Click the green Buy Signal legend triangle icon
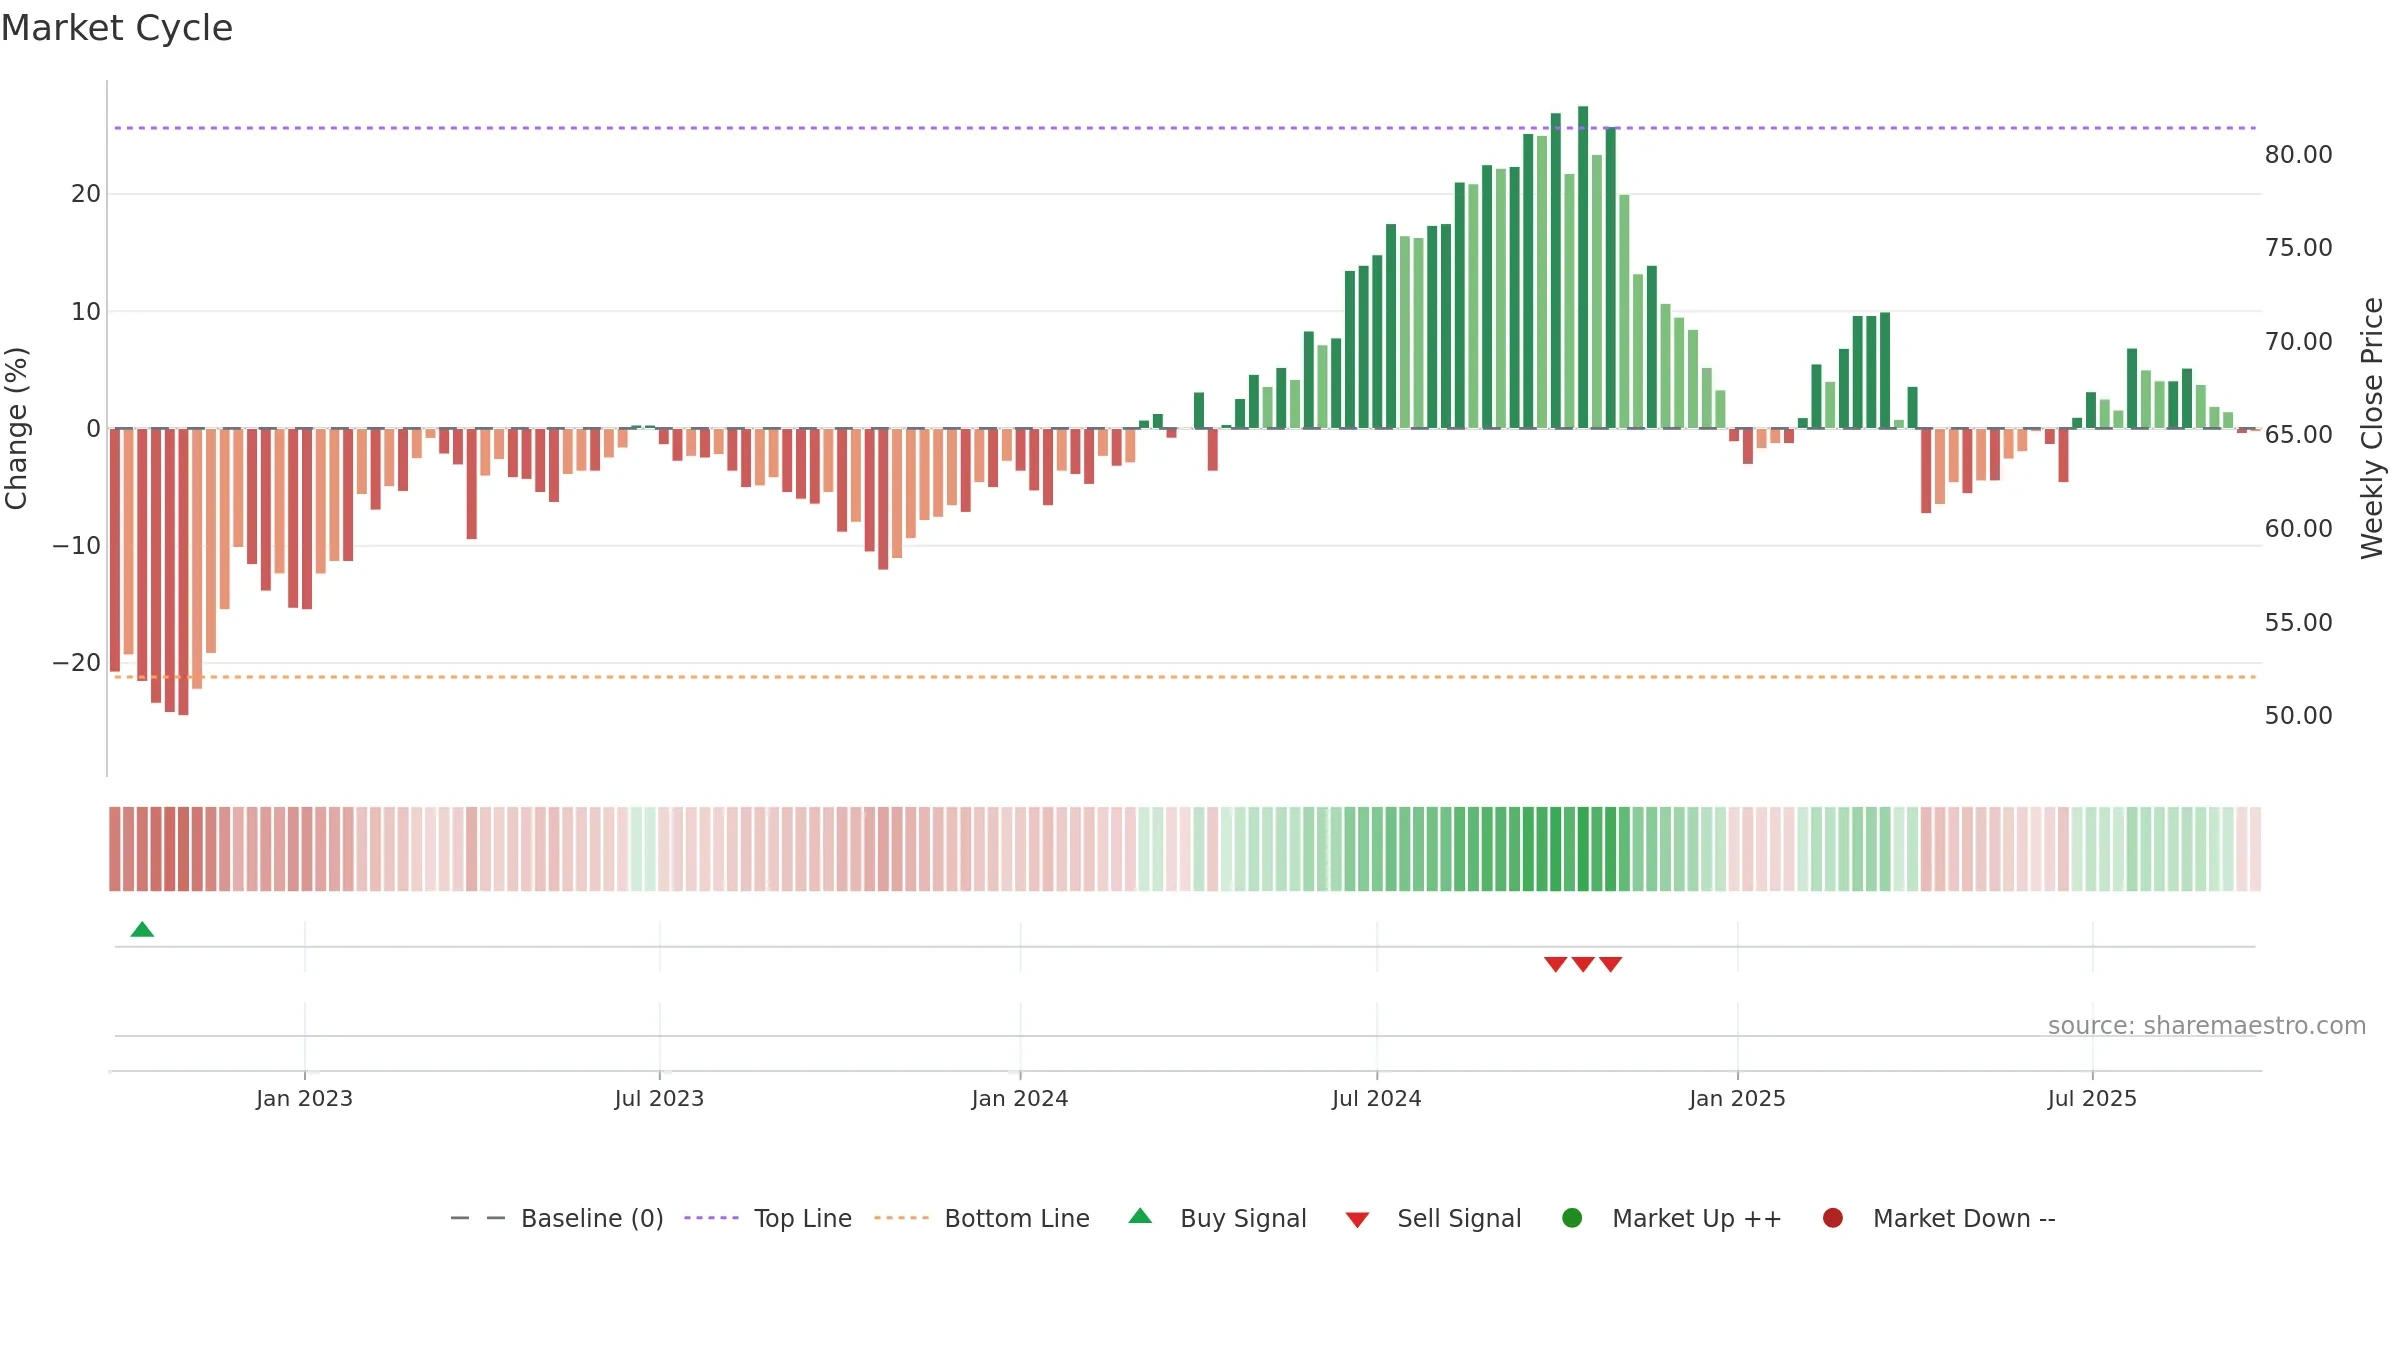Viewport: 2400px width, 1350px height. point(1140,1217)
